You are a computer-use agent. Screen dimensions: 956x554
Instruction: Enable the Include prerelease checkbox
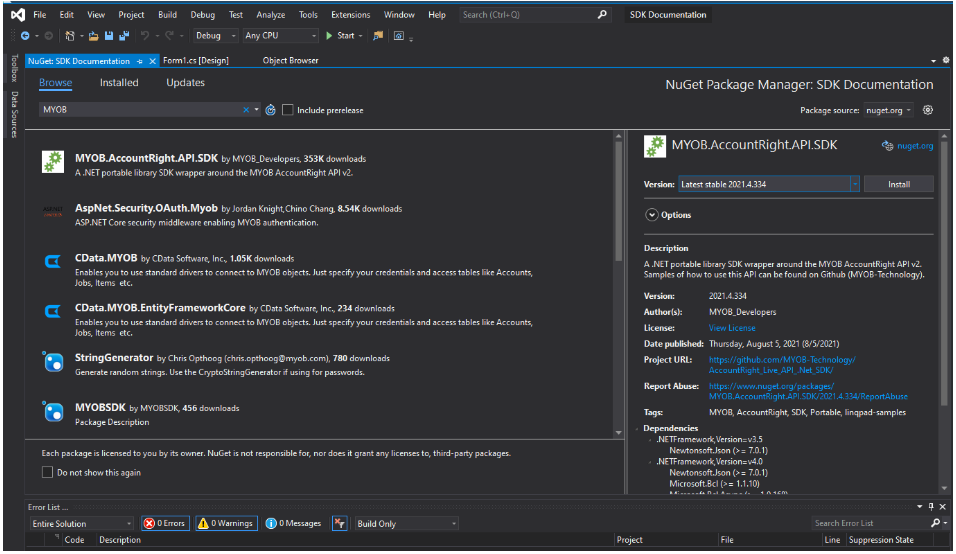click(288, 110)
